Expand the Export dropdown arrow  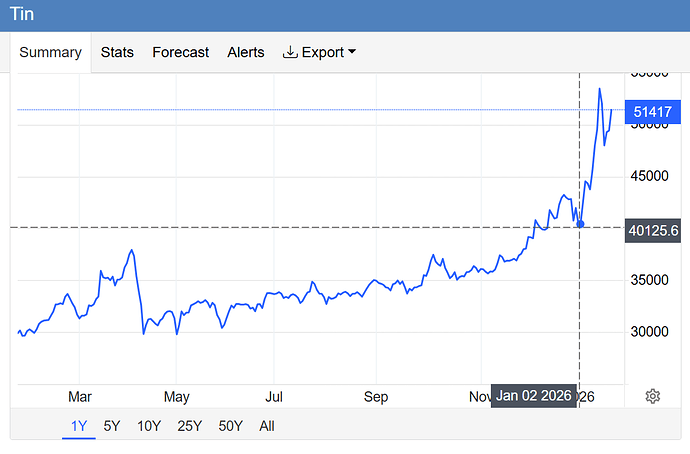click(352, 51)
